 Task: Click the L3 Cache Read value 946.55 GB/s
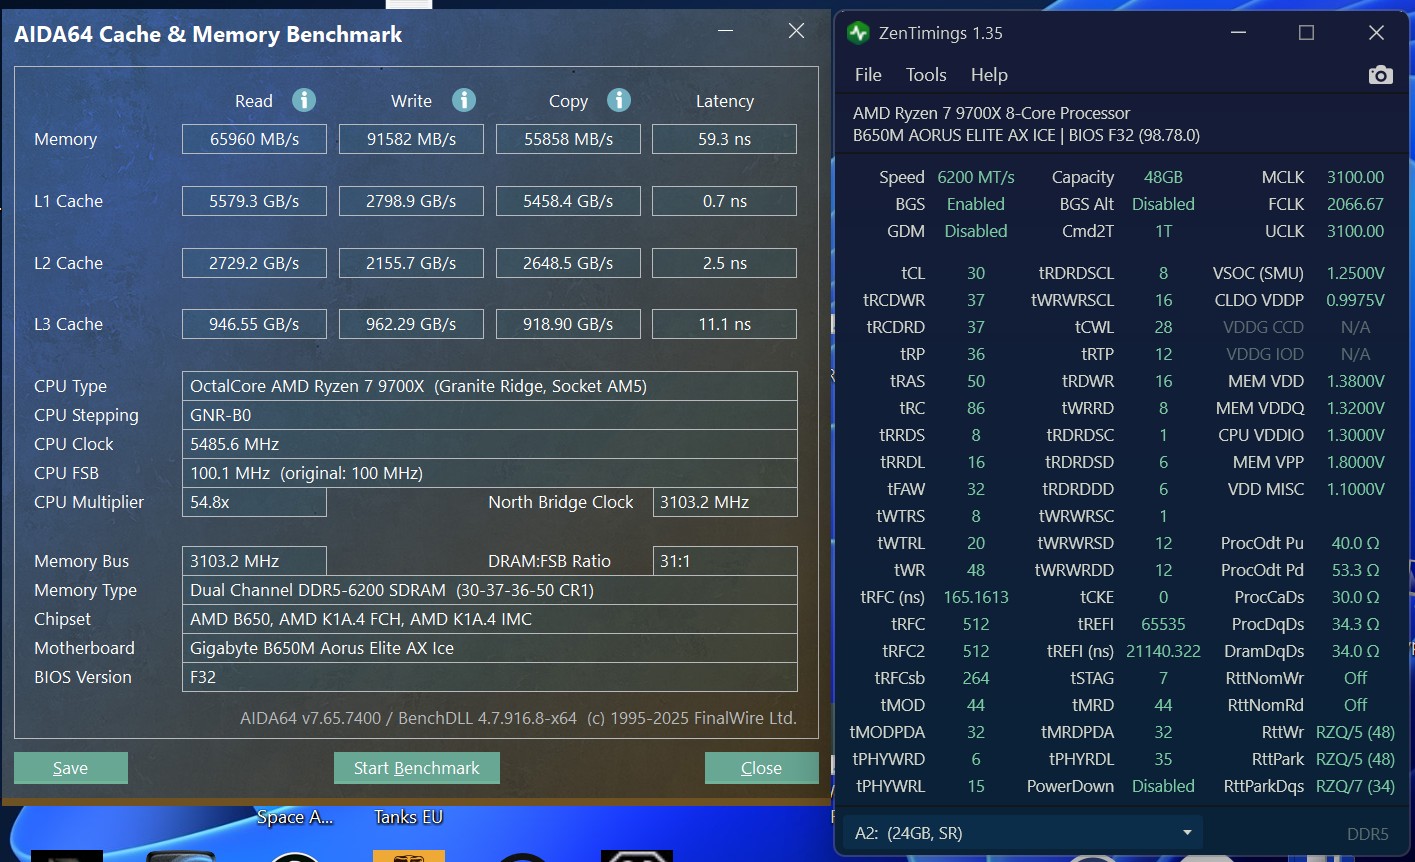point(254,324)
